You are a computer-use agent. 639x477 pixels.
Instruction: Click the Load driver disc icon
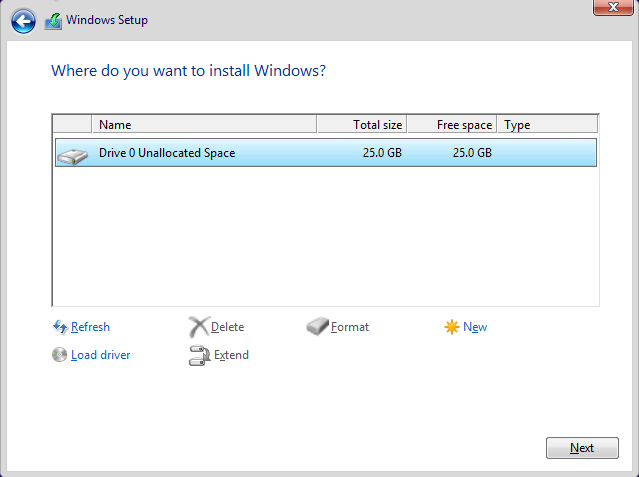click(x=59, y=355)
